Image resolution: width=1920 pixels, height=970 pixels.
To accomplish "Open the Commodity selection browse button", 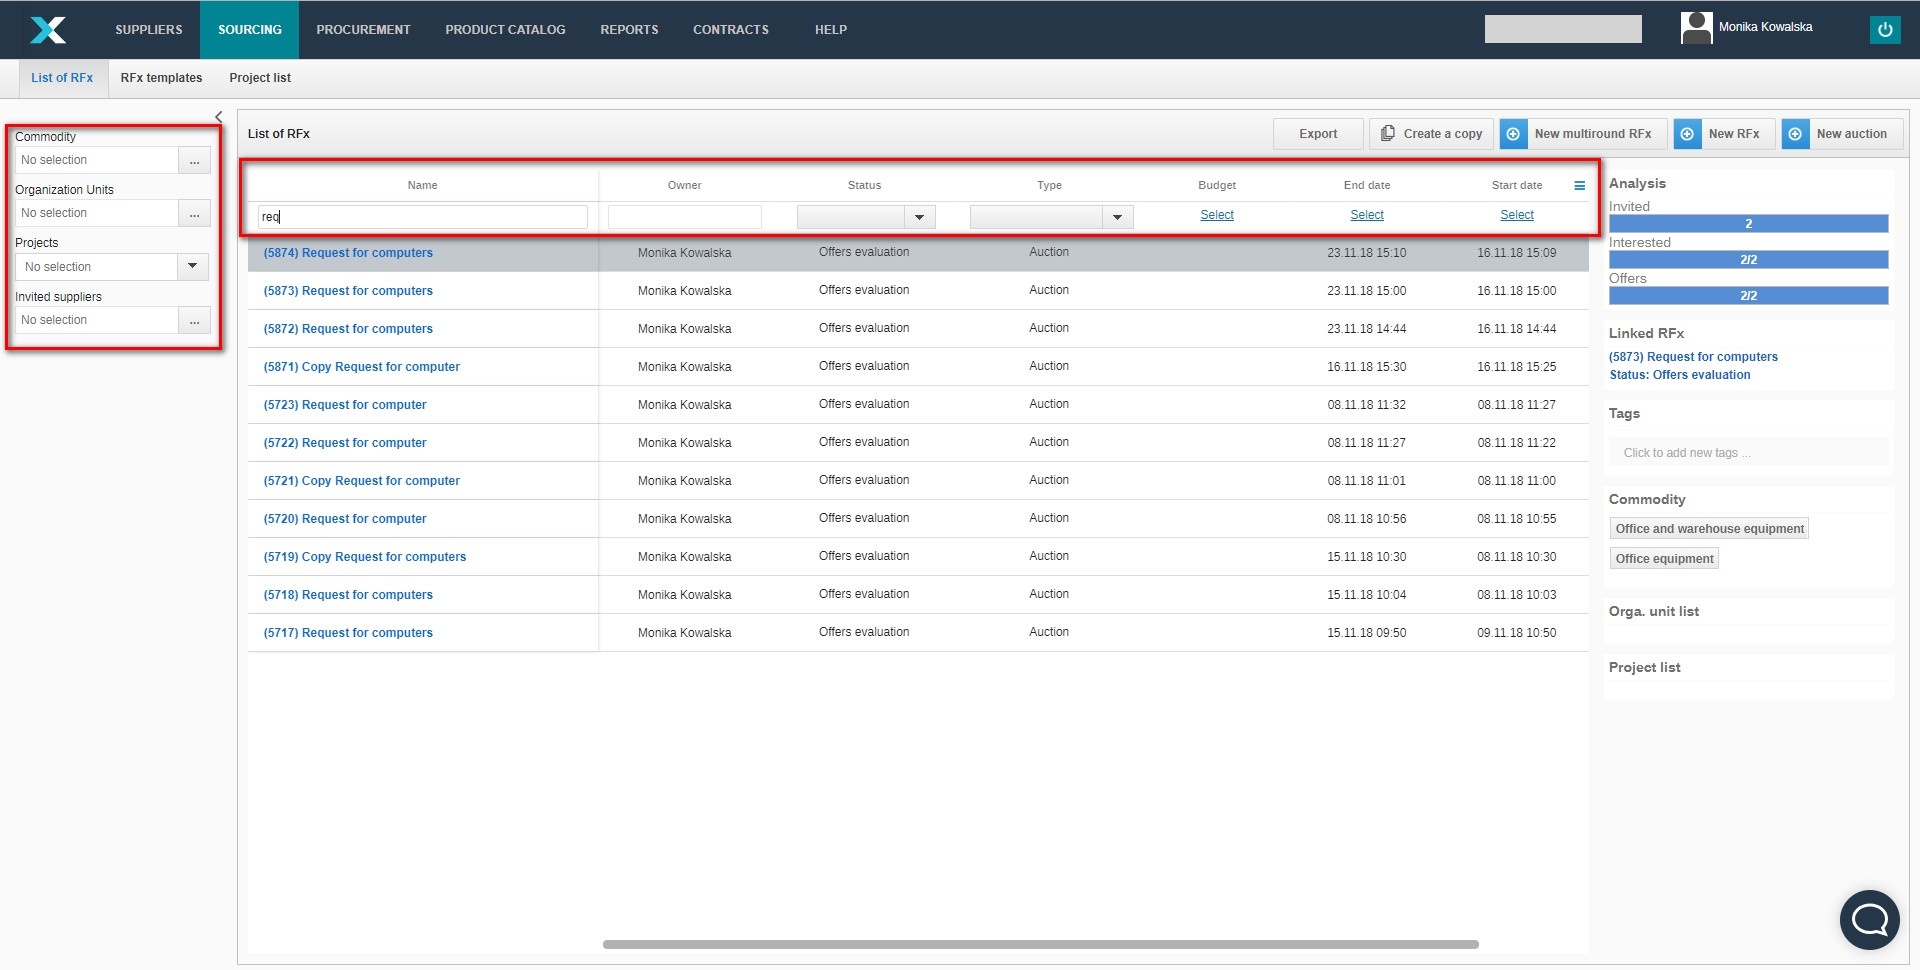I will point(194,161).
